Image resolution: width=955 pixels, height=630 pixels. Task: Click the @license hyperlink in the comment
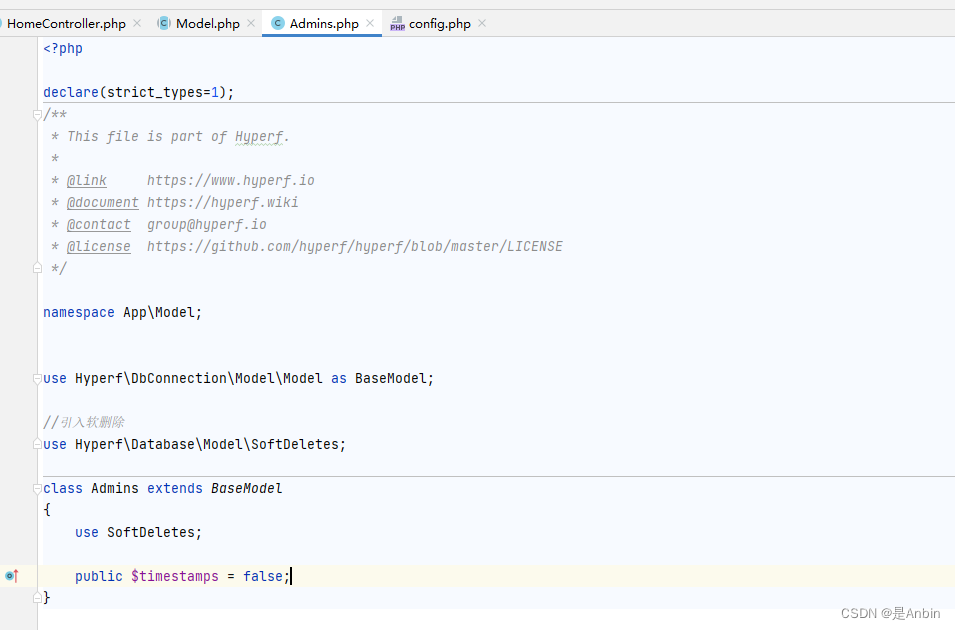(98, 246)
